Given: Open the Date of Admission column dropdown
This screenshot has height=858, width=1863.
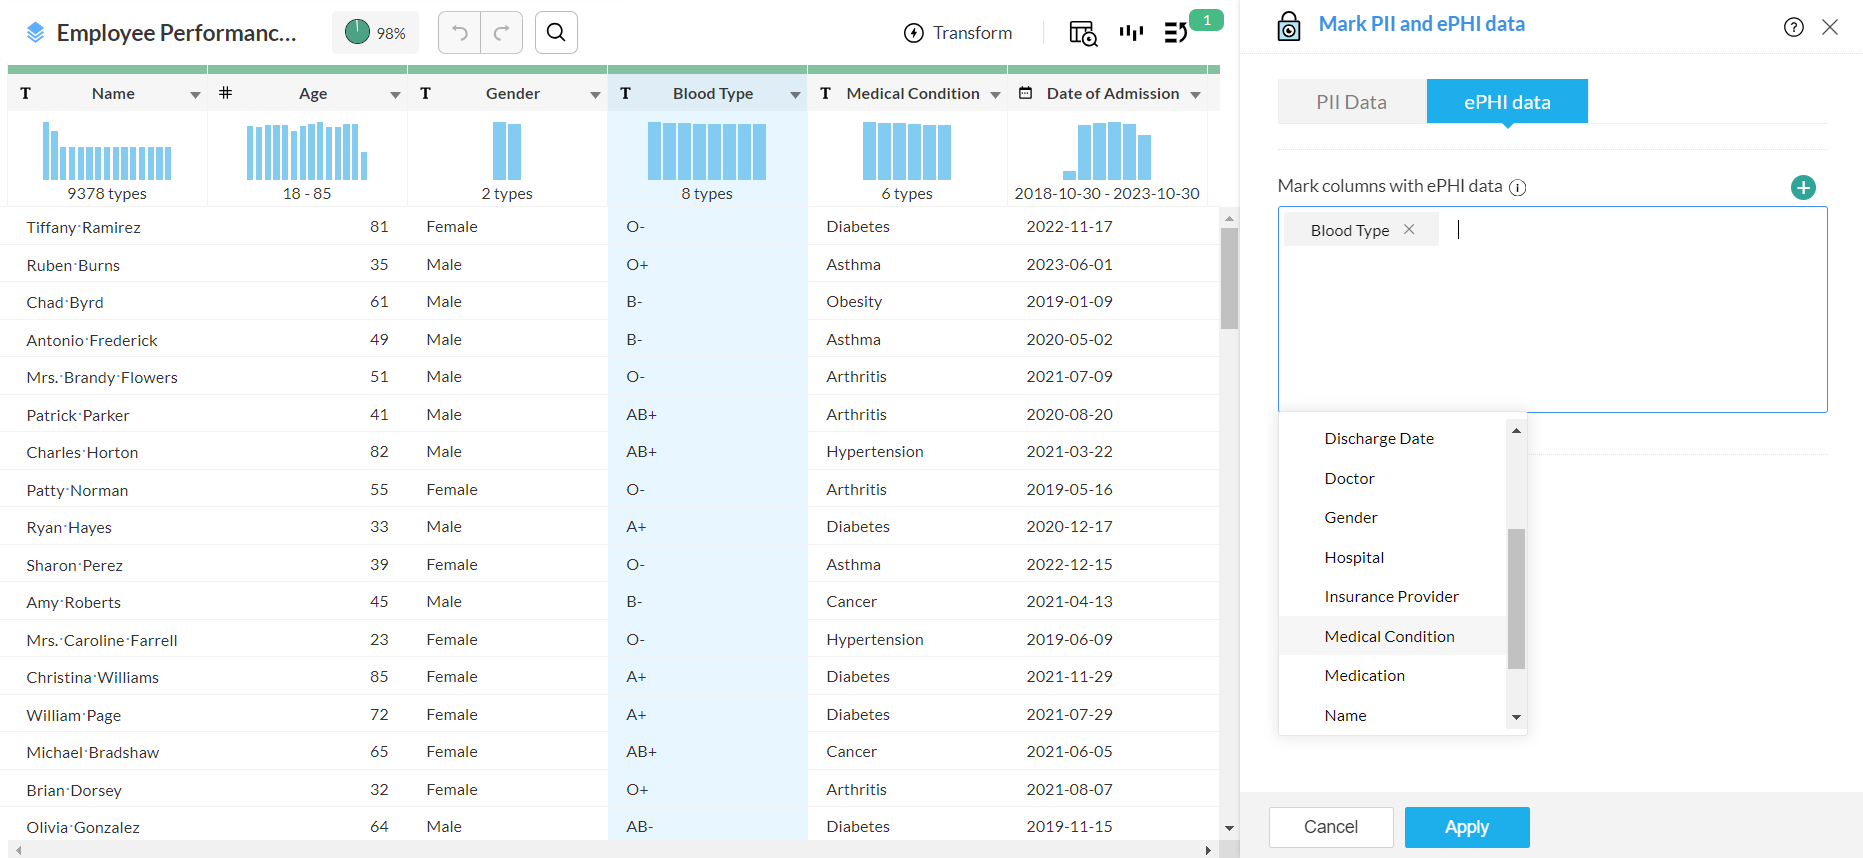Looking at the screenshot, I should (x=1195, y=94).
